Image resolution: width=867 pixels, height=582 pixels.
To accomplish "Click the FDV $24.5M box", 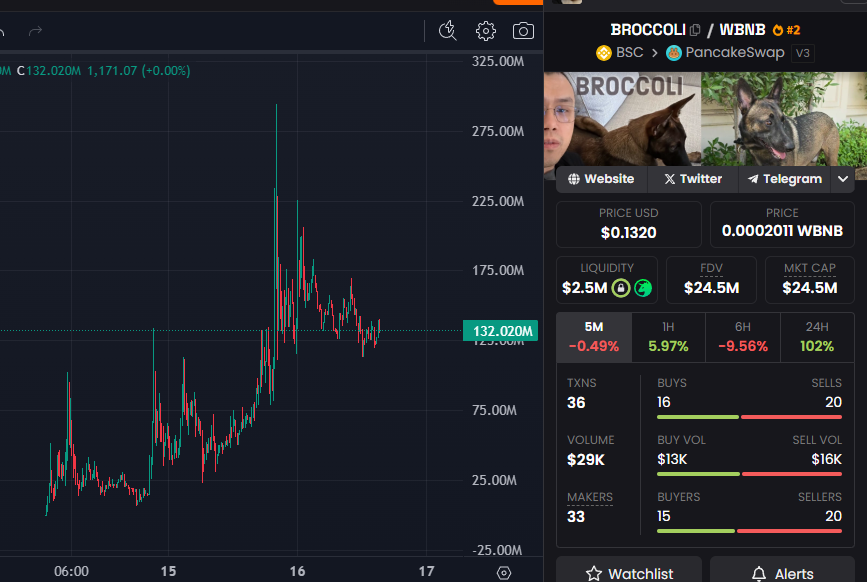I will [x=711, y=280].
